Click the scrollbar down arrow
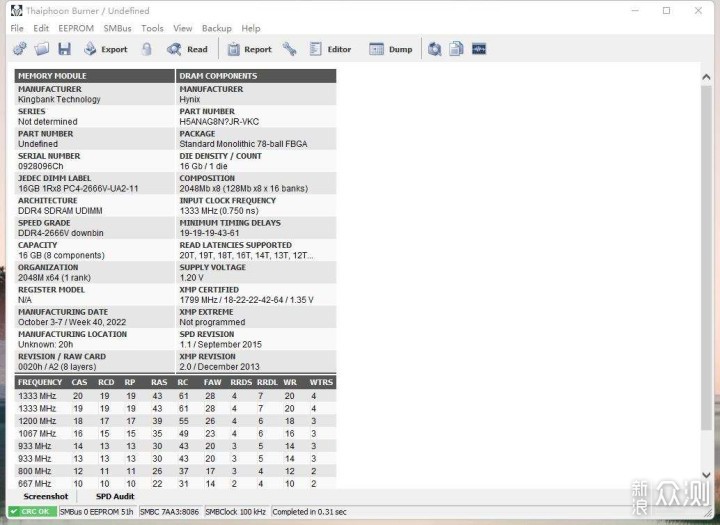The height and width of the screenshot is (525, 720). point(706,475)
